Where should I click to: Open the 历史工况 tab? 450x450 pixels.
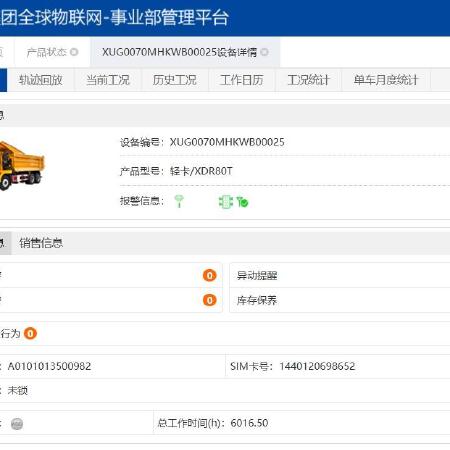coord(175,80)
